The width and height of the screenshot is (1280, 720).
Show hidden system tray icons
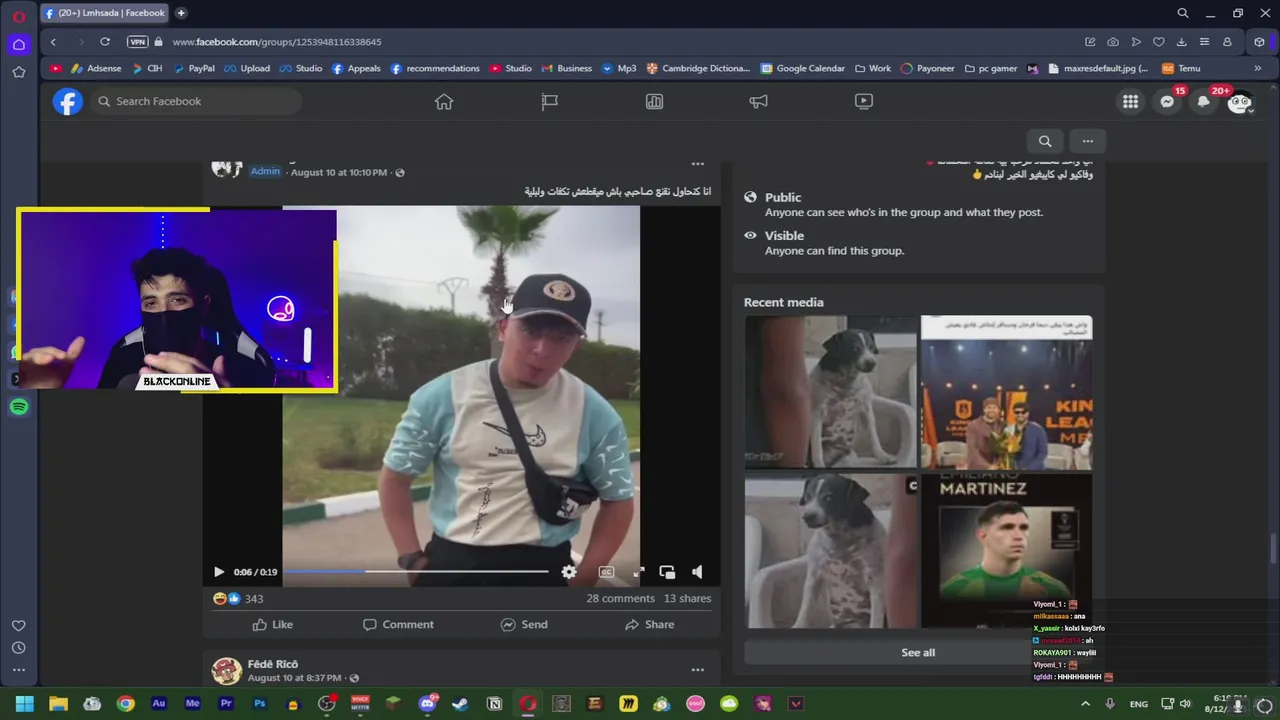(x=1087, y=704)
